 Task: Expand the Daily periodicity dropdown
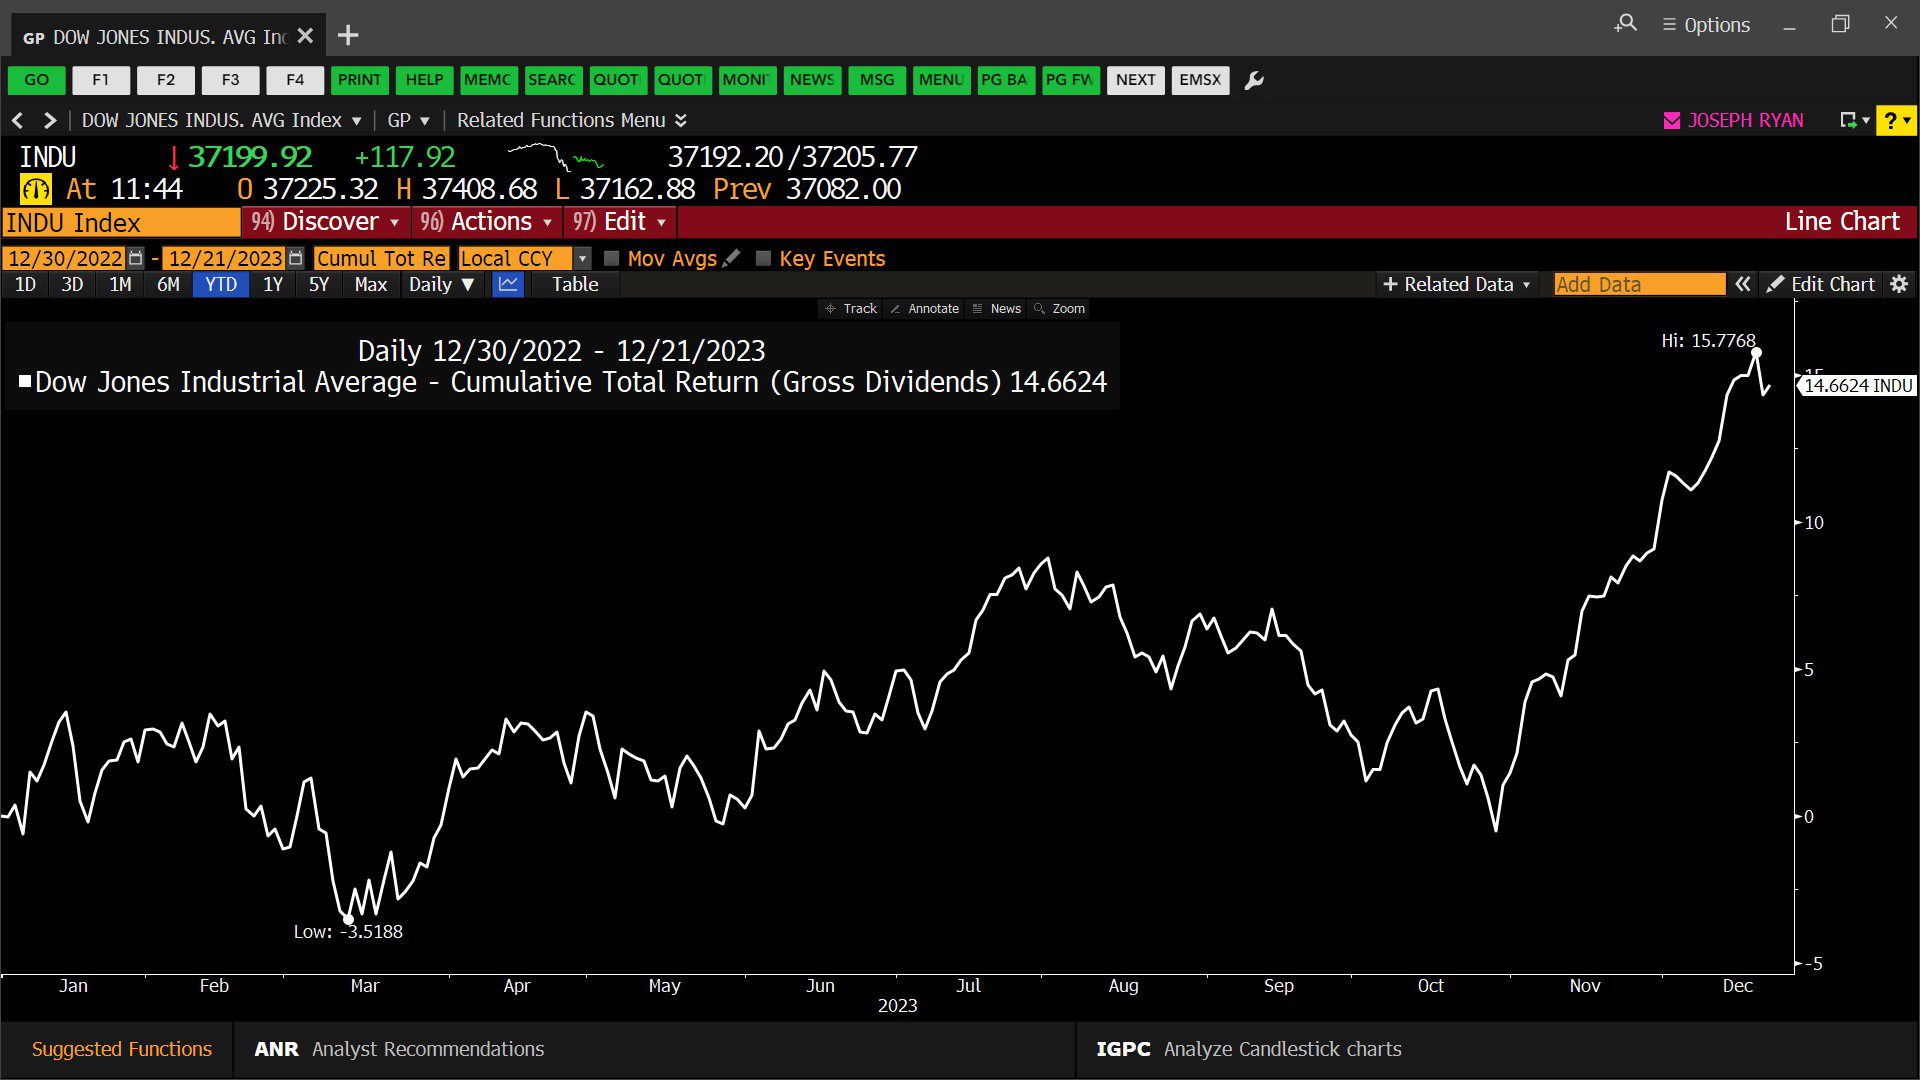point(441,285)
